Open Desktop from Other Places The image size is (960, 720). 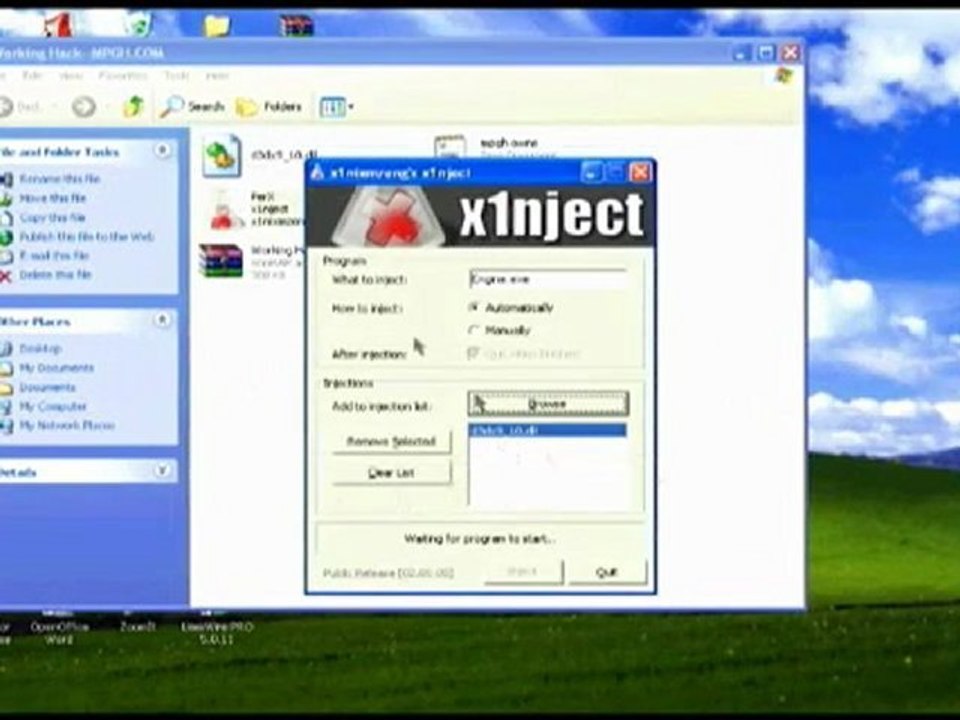point(40,349)
